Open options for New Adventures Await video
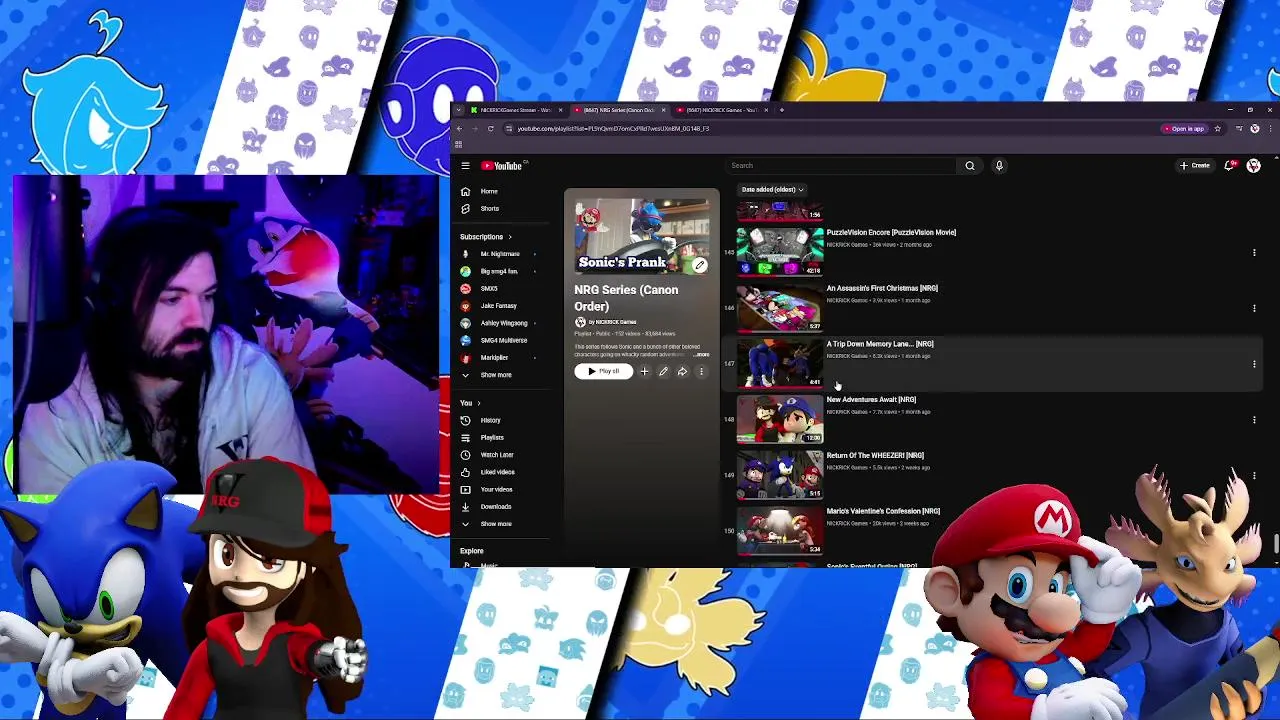Image resolution: width=1280 pixels, height=720 pixels. 1254,420
